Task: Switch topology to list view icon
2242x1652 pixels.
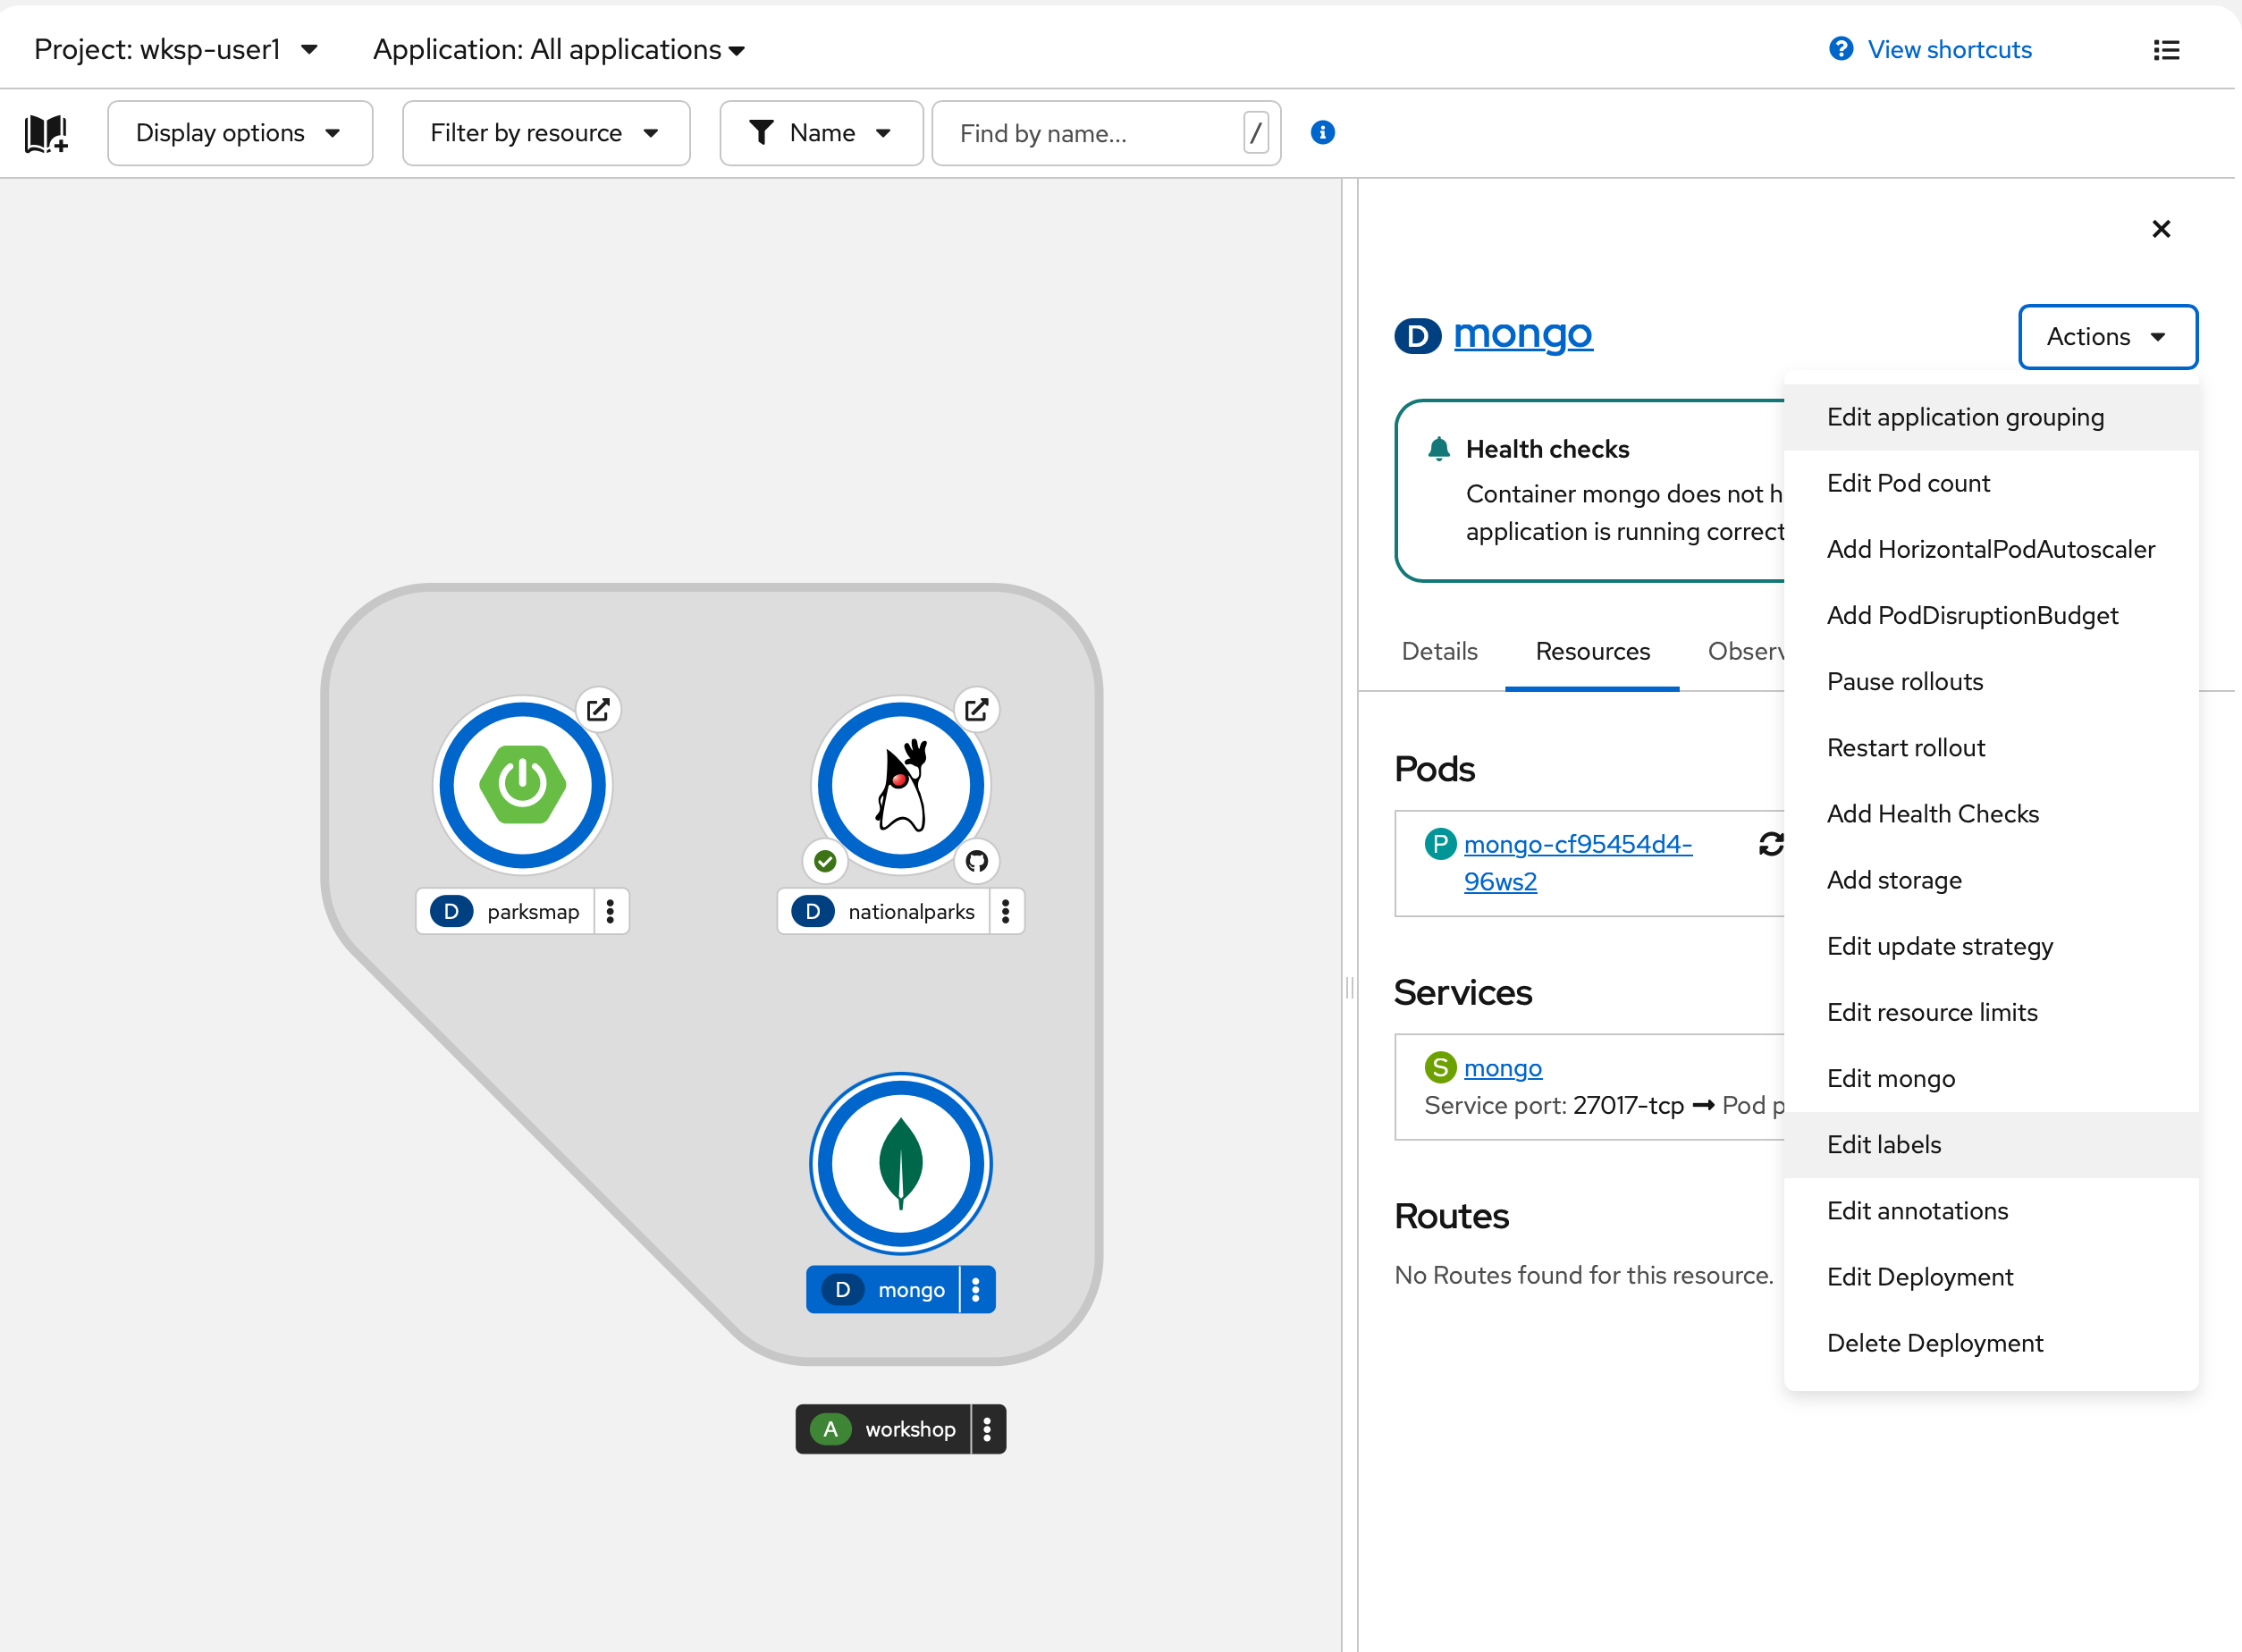Action: click(x=2166, y=50)
